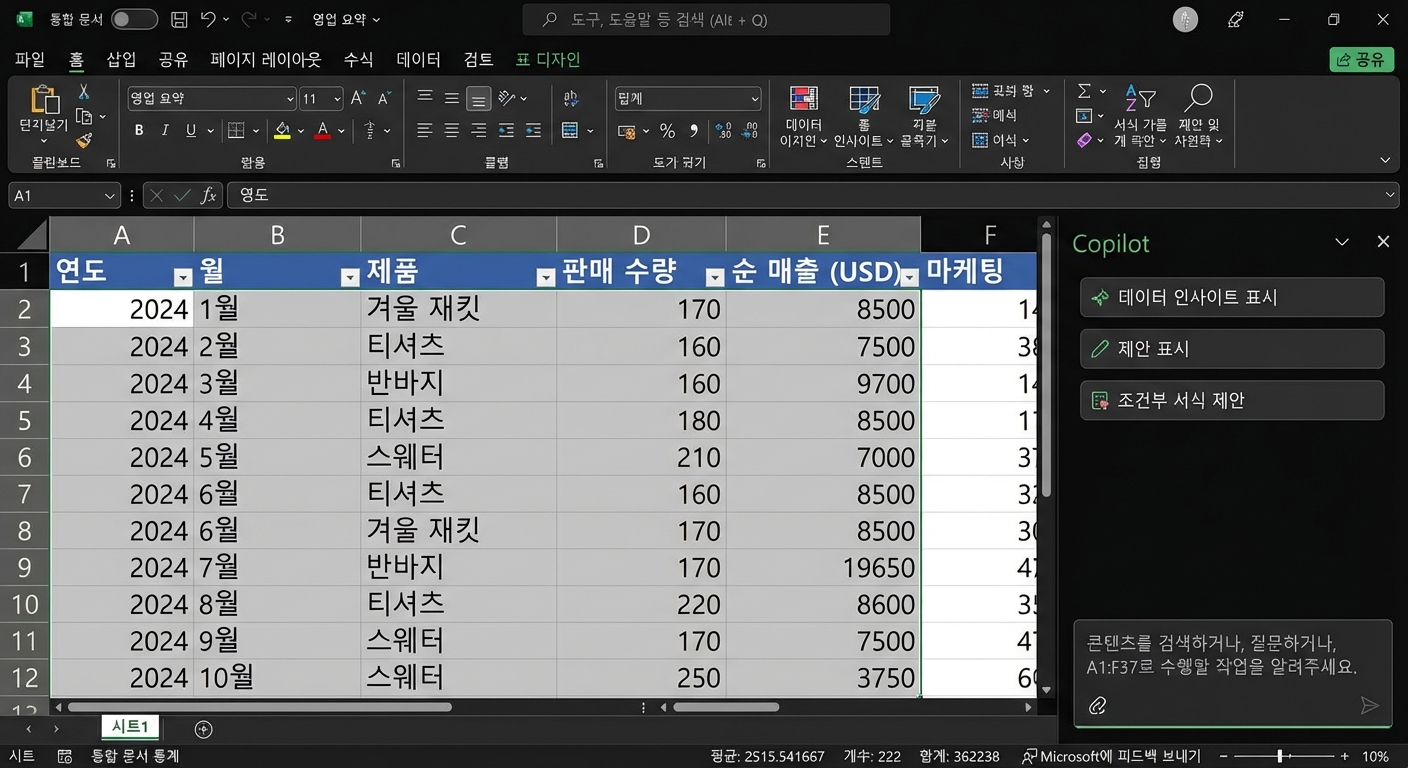Click the Clear eraser icon

(1085, 141)
